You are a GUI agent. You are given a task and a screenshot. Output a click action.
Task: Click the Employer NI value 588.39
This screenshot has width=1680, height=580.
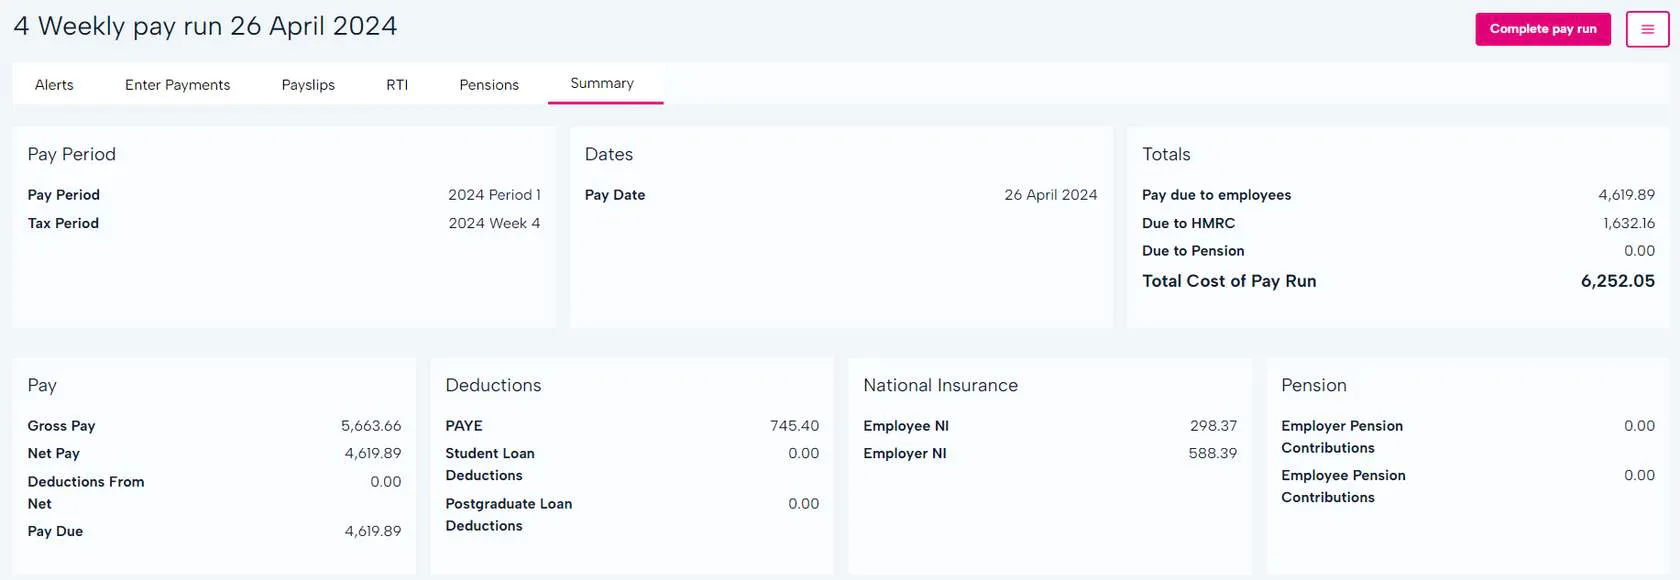1212,453
